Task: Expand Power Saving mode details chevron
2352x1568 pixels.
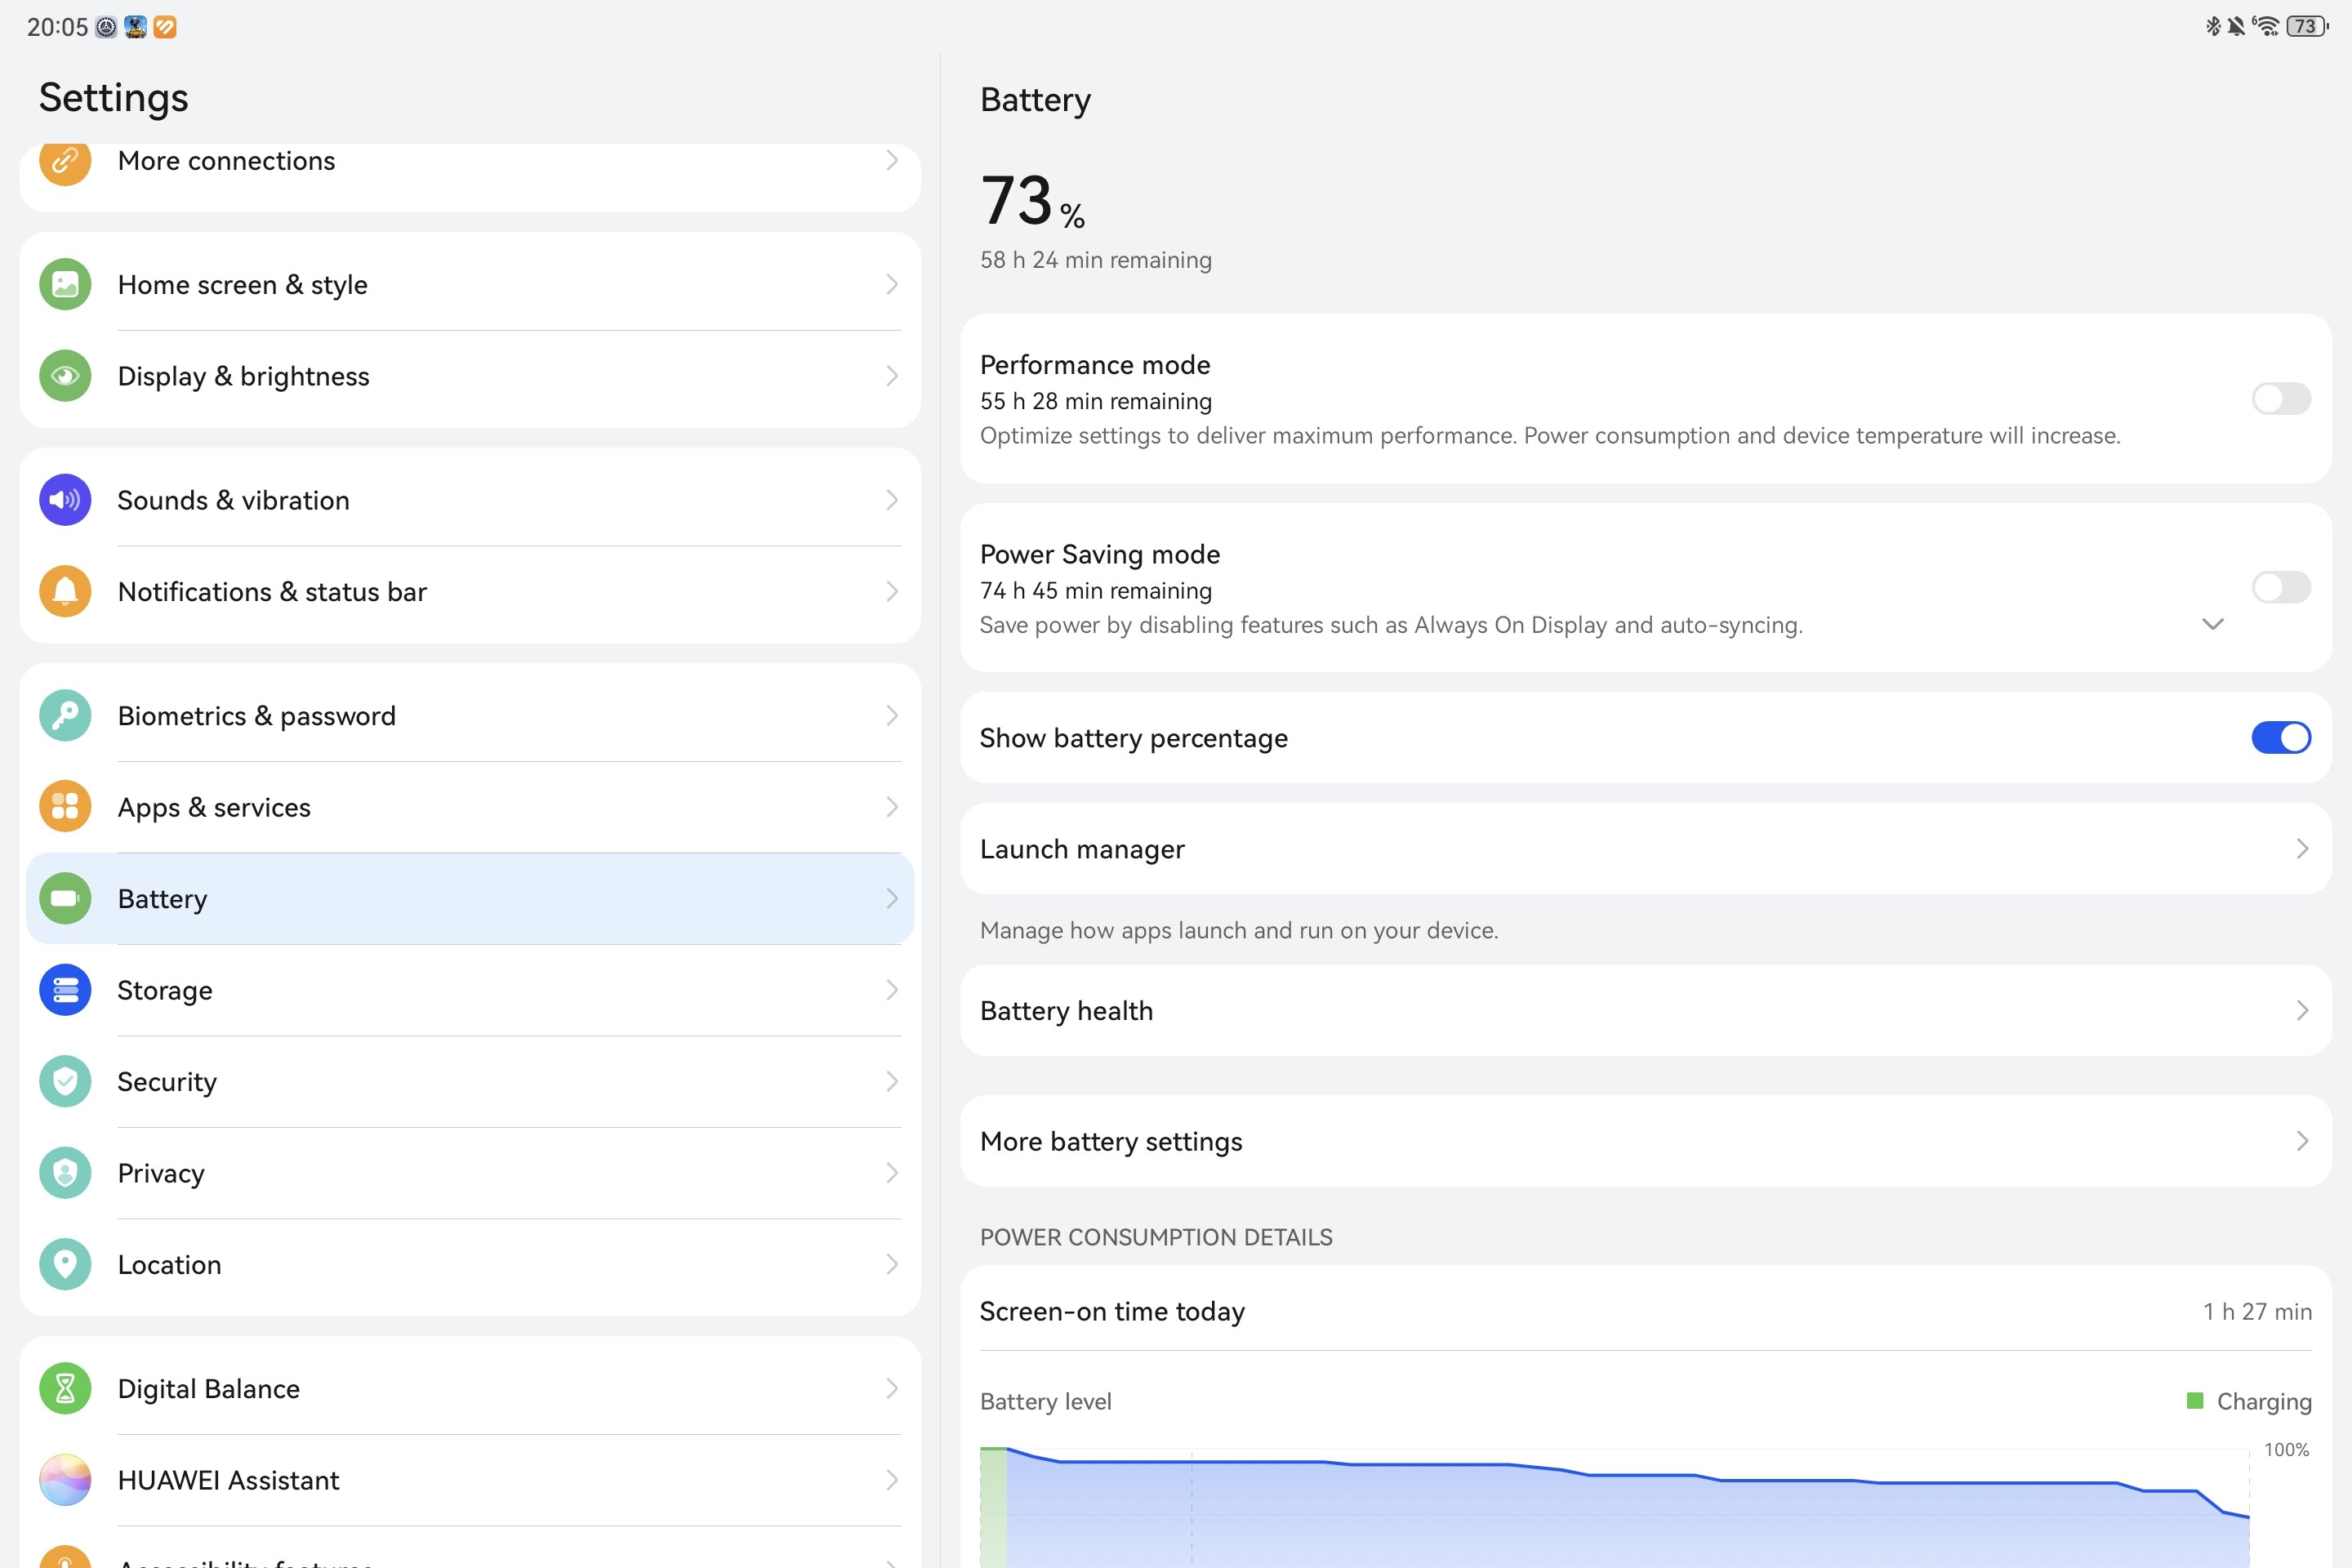Action: click(x=2212, y=625)
